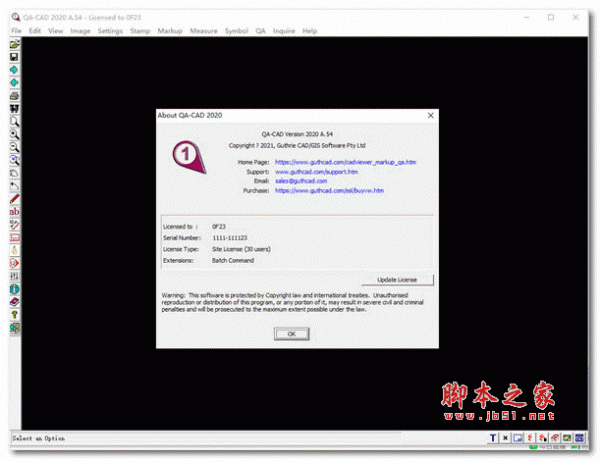Click the Save floppy disk icon
Image resolution: width=600 pixels, height=461 pixels.
click(x=15, y=57)
